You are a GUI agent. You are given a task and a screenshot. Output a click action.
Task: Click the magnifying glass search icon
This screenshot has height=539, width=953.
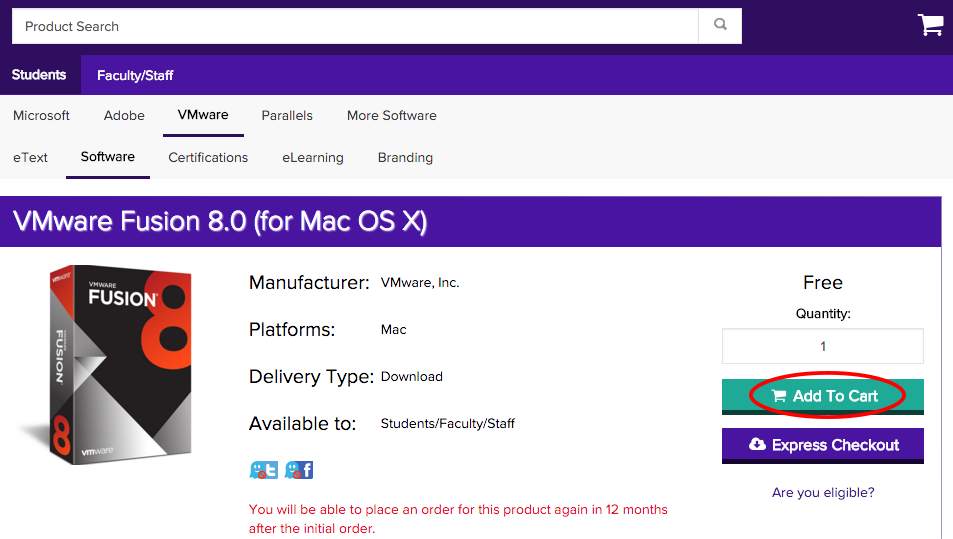pos(720,26)
